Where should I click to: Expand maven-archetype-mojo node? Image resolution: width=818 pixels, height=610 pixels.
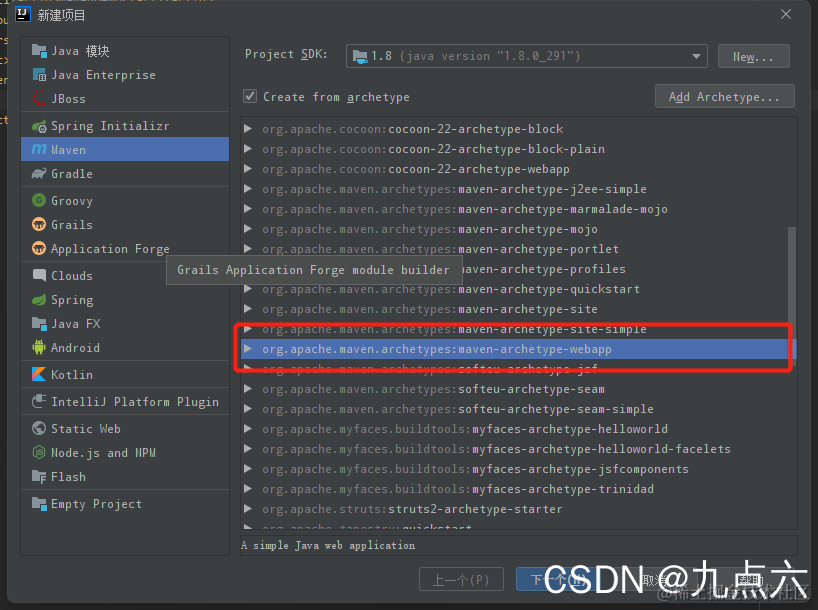[248, 229]
